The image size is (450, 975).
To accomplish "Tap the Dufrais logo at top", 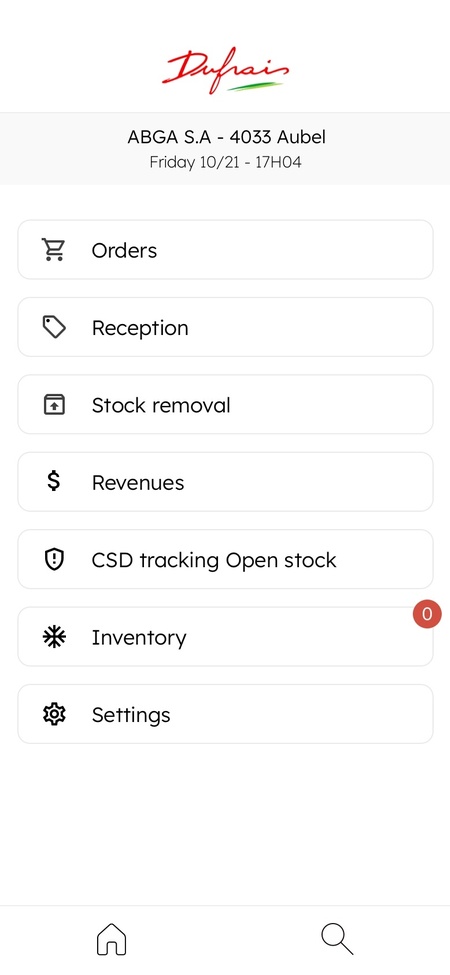I will coord(226,70).
